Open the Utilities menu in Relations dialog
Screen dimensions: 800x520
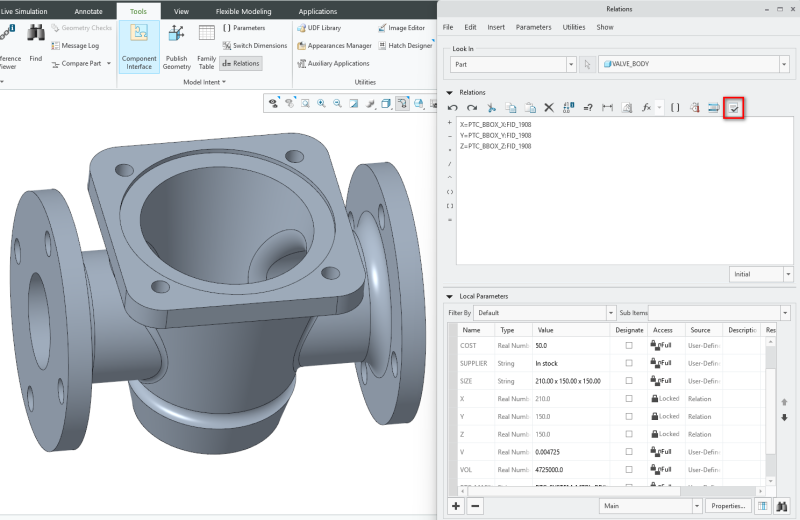574,27
